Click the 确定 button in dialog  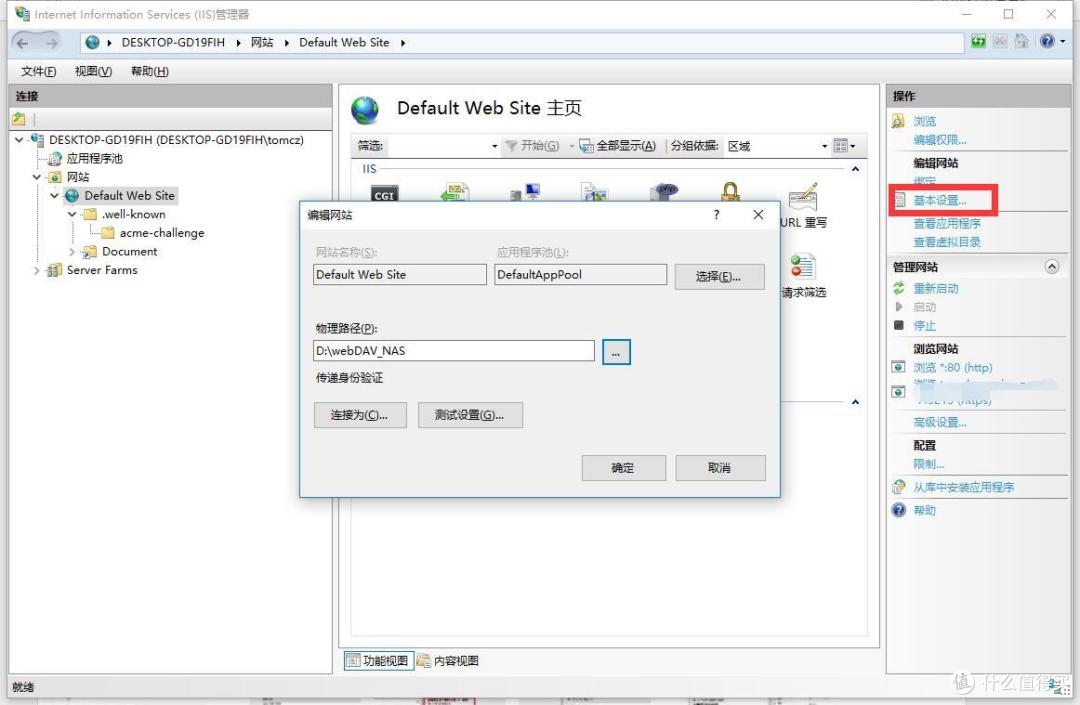click(623, 468)
